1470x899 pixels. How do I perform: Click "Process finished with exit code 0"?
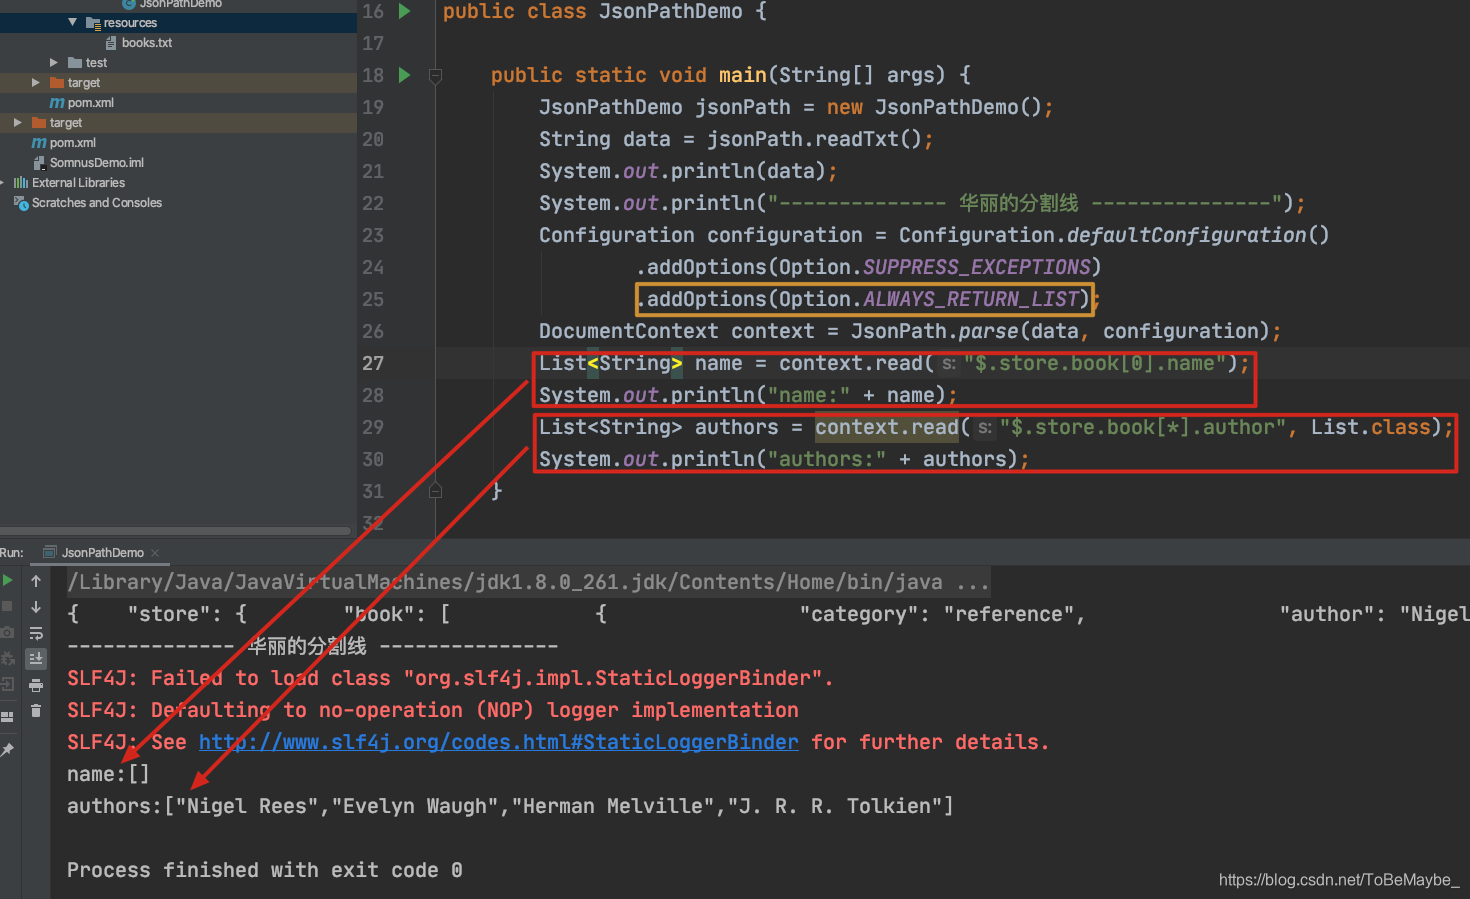coord(265,870)
